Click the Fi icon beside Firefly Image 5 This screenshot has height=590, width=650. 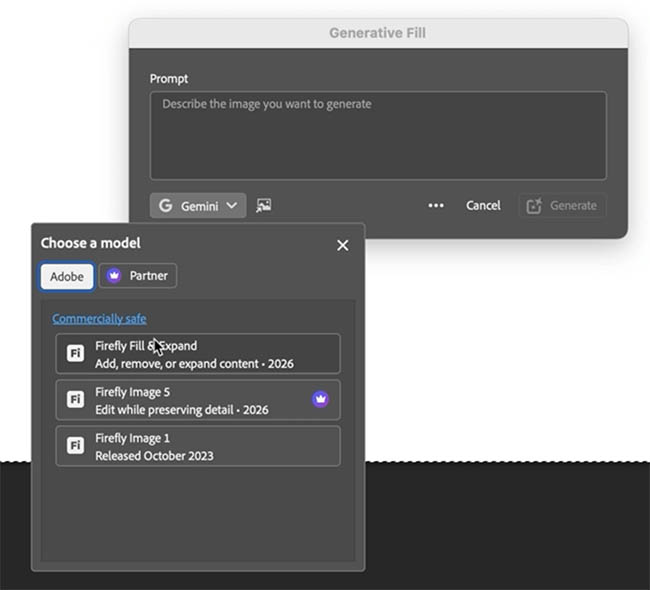(75, 399)
